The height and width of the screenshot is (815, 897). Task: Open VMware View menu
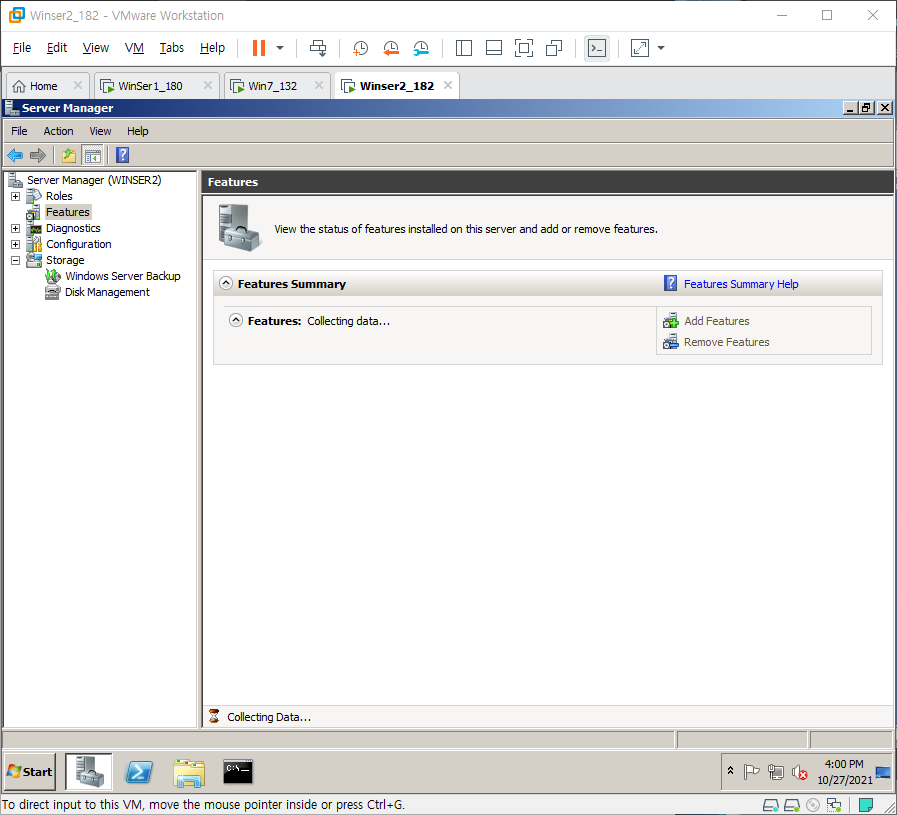[96, 47]
